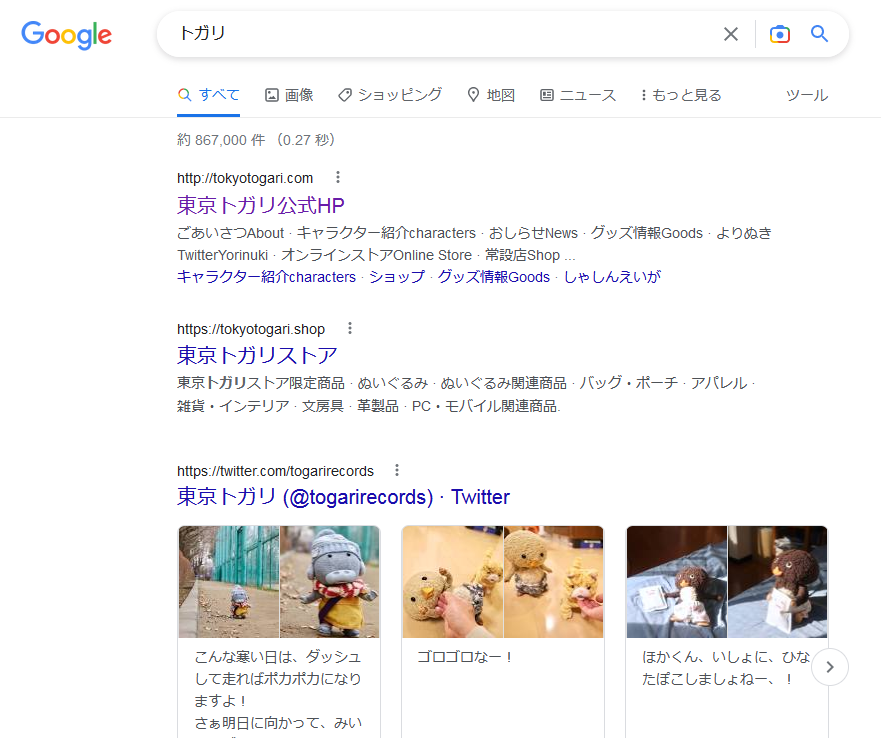Expand the もっと見る menu
This screenshot has width=881, height=738.
point(681,95)
